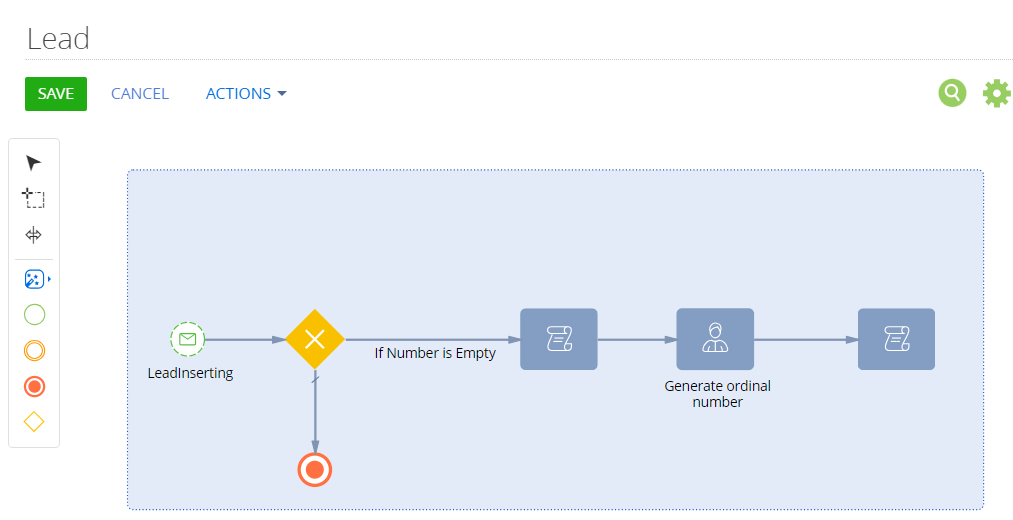Viewport: 1013px width, 520px height.
Task: Pick the yellow gateway diamond tool
Action: tap(34, 422)
